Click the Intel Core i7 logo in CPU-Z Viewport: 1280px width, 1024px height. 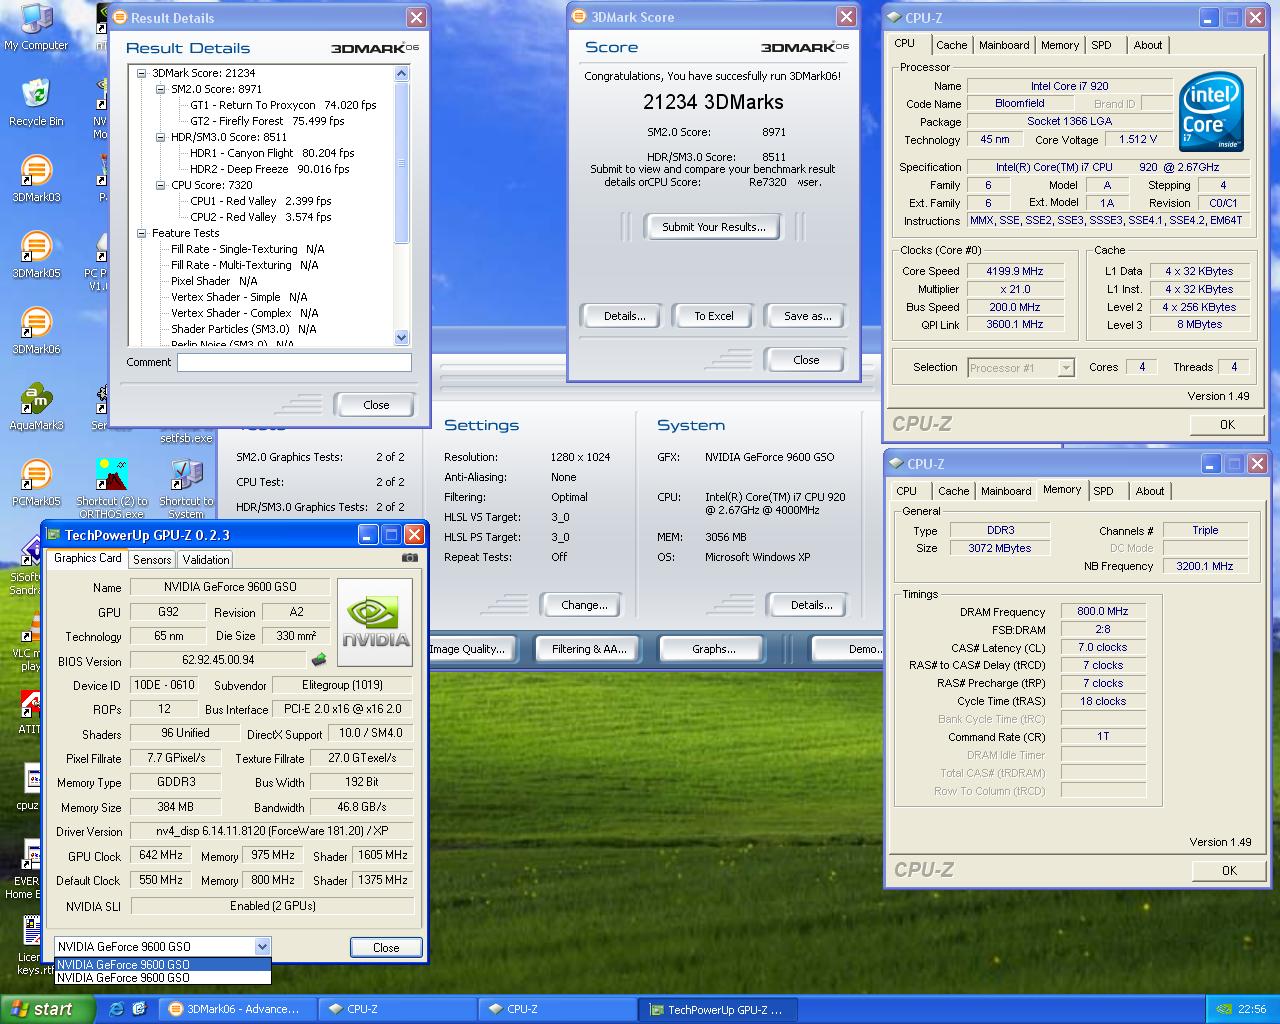click(x=1211, y=112)
